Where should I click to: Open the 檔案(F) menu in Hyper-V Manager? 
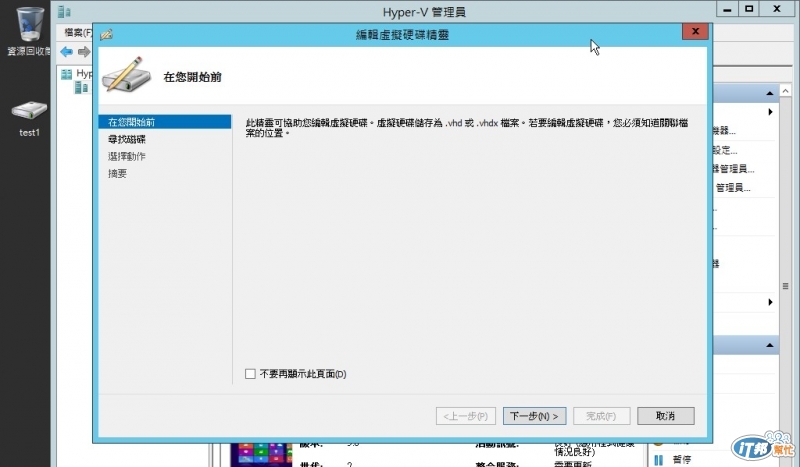(78, 33)
